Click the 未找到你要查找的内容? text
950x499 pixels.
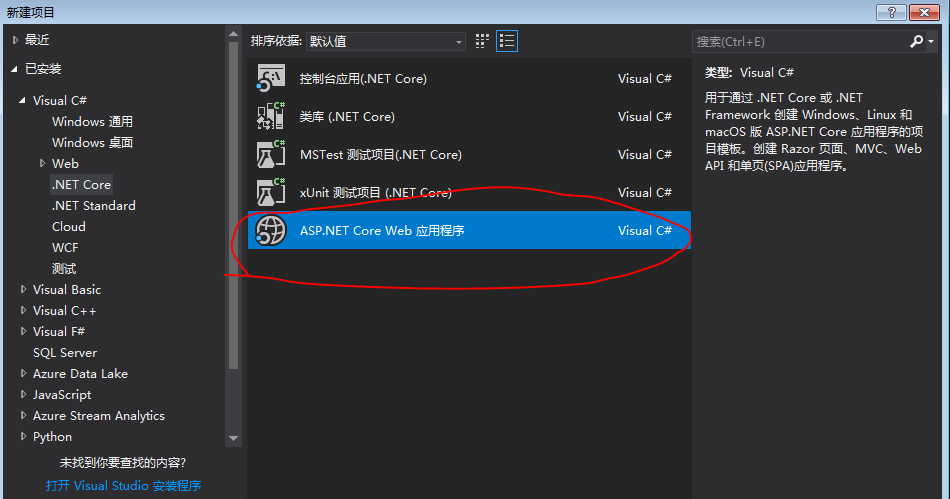(123, 463)
